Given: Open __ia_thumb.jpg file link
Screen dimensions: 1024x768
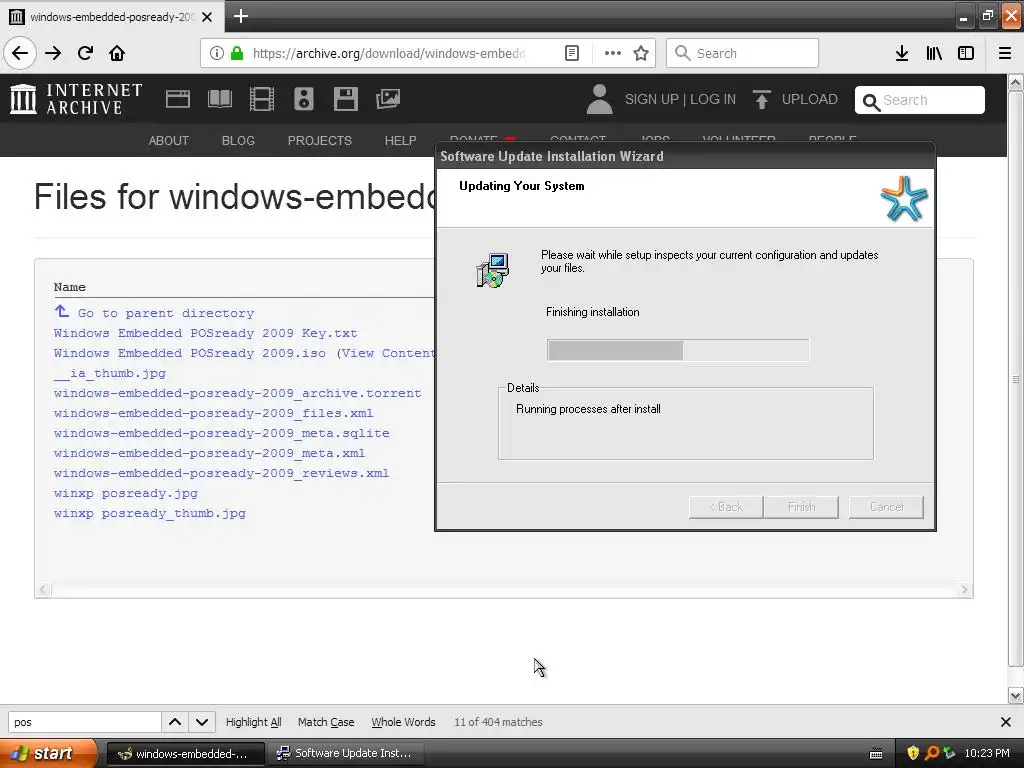Looking at the screenshot, I should [110, 374].
